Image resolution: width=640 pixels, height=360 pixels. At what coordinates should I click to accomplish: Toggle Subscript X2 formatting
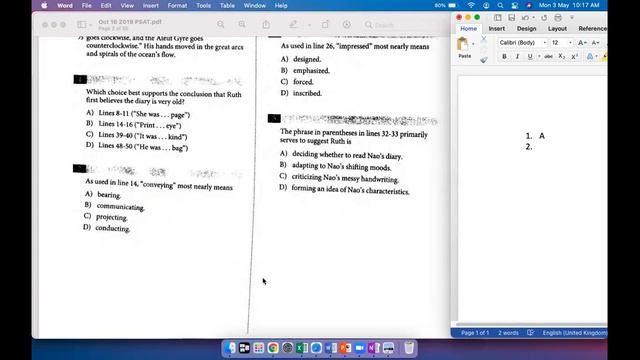(562, 56)
